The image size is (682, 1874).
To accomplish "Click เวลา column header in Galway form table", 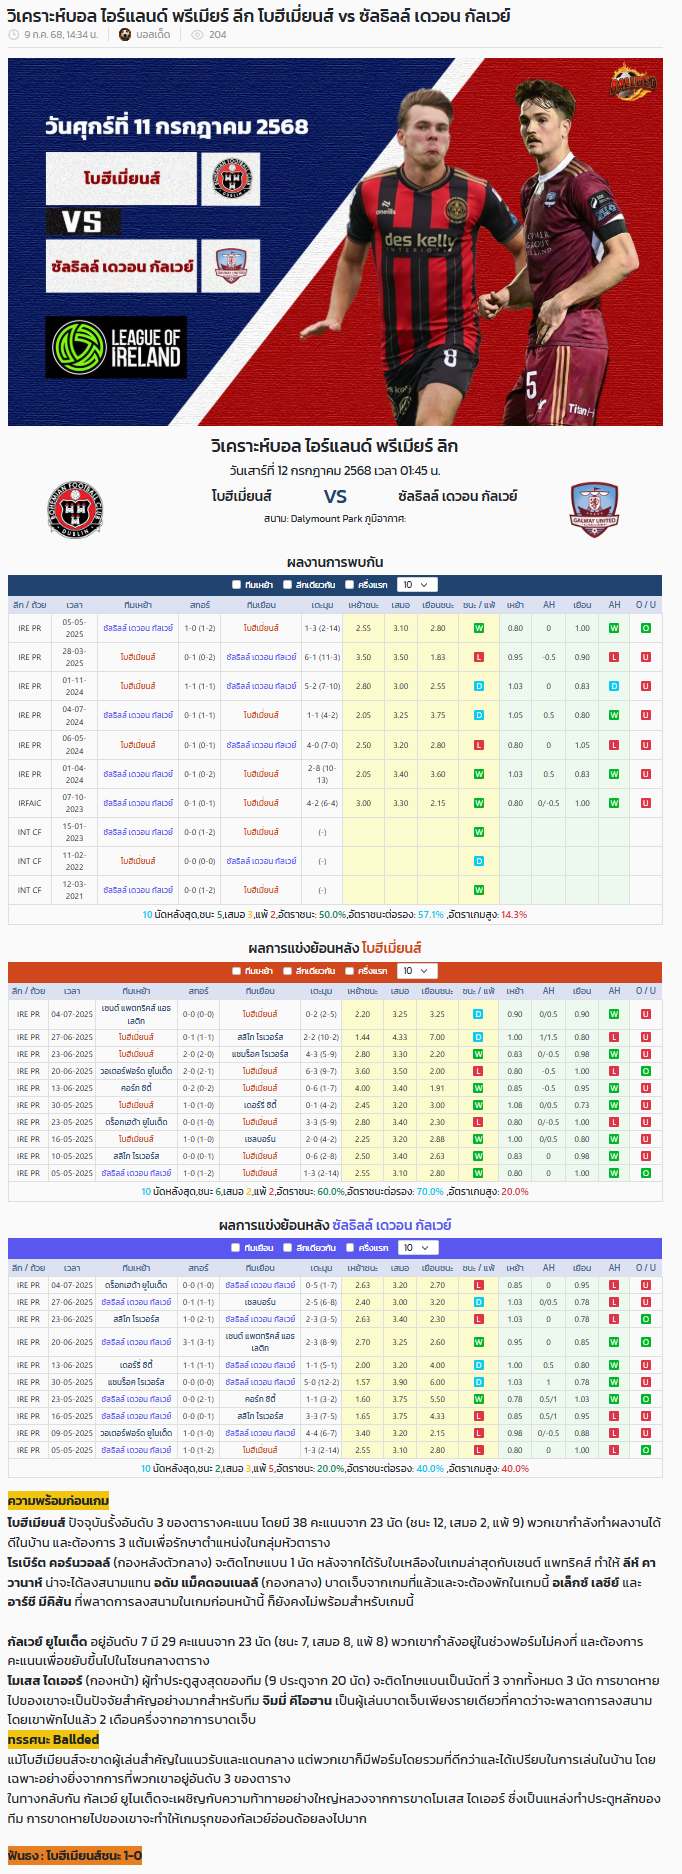I will click(71, 1268).
